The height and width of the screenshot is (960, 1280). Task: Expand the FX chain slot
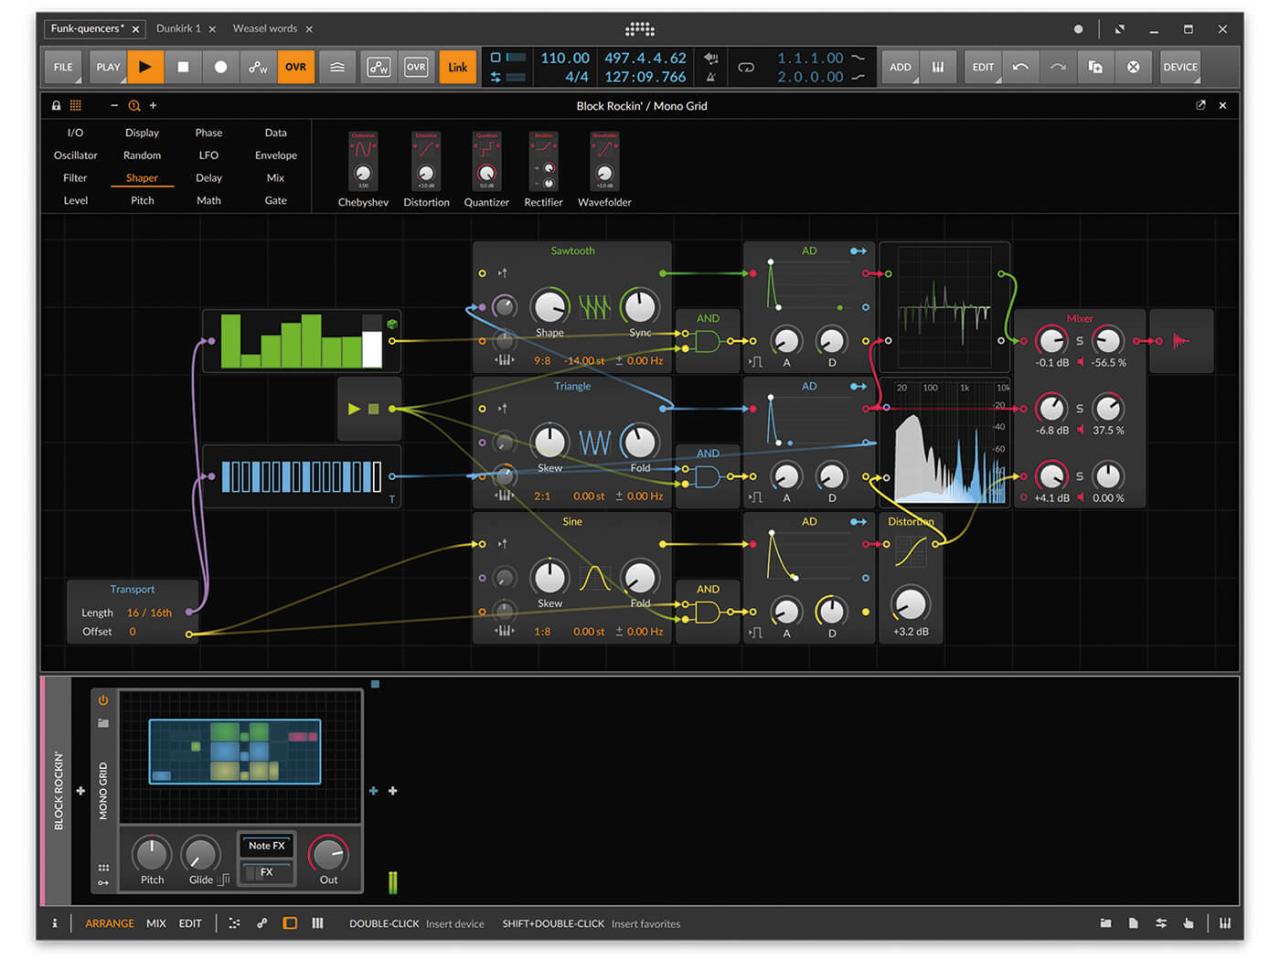coord(267,872)
